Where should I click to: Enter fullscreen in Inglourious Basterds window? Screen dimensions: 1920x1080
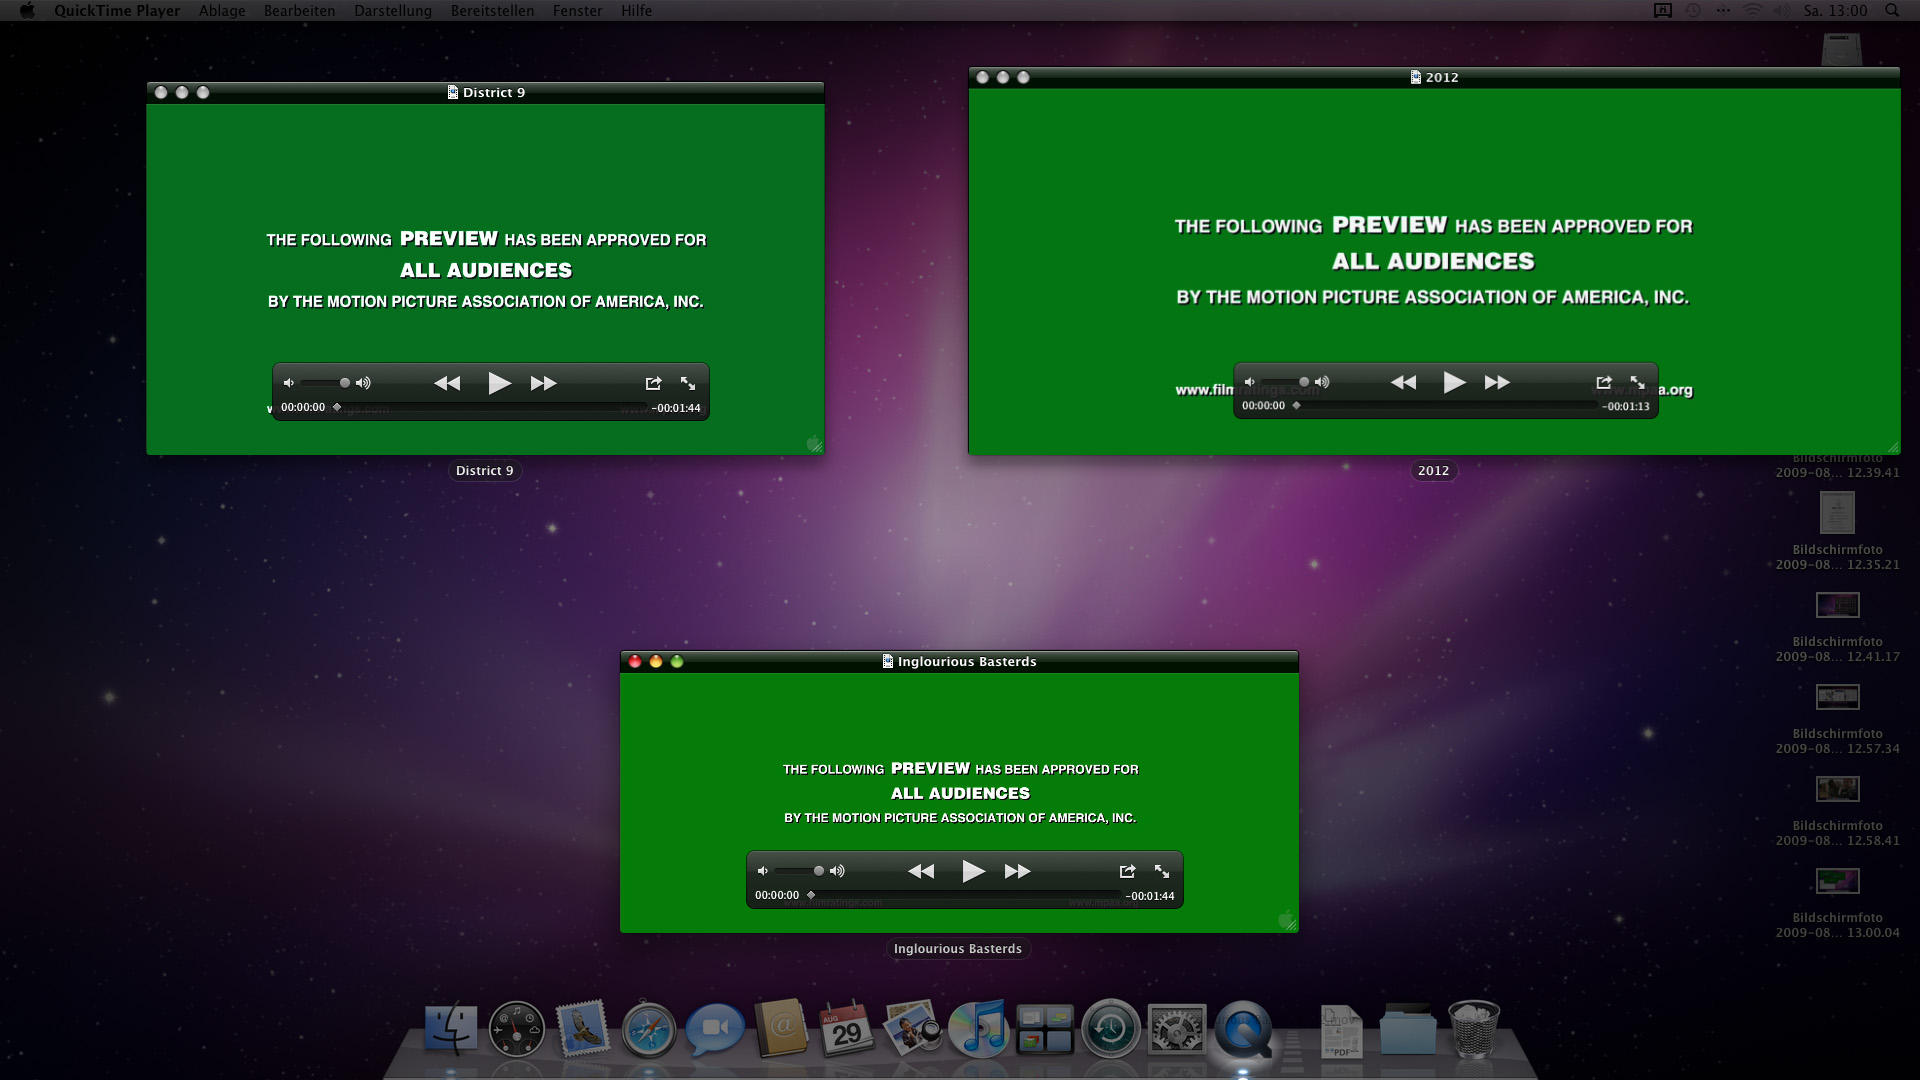coord(1162,871)
